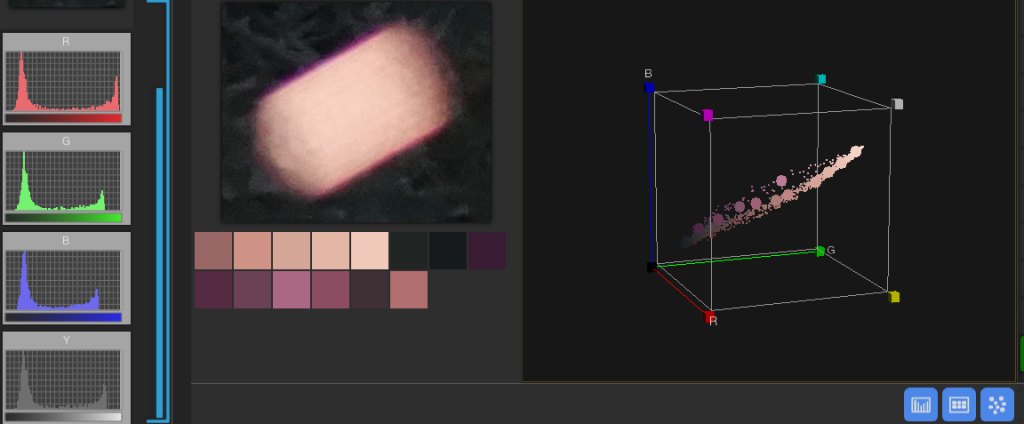The height and width of the screenshot is (424, 1024).
Task: Click the red gradient bar under R histogram
Action: pyautogui.click(x=63, y=118)
